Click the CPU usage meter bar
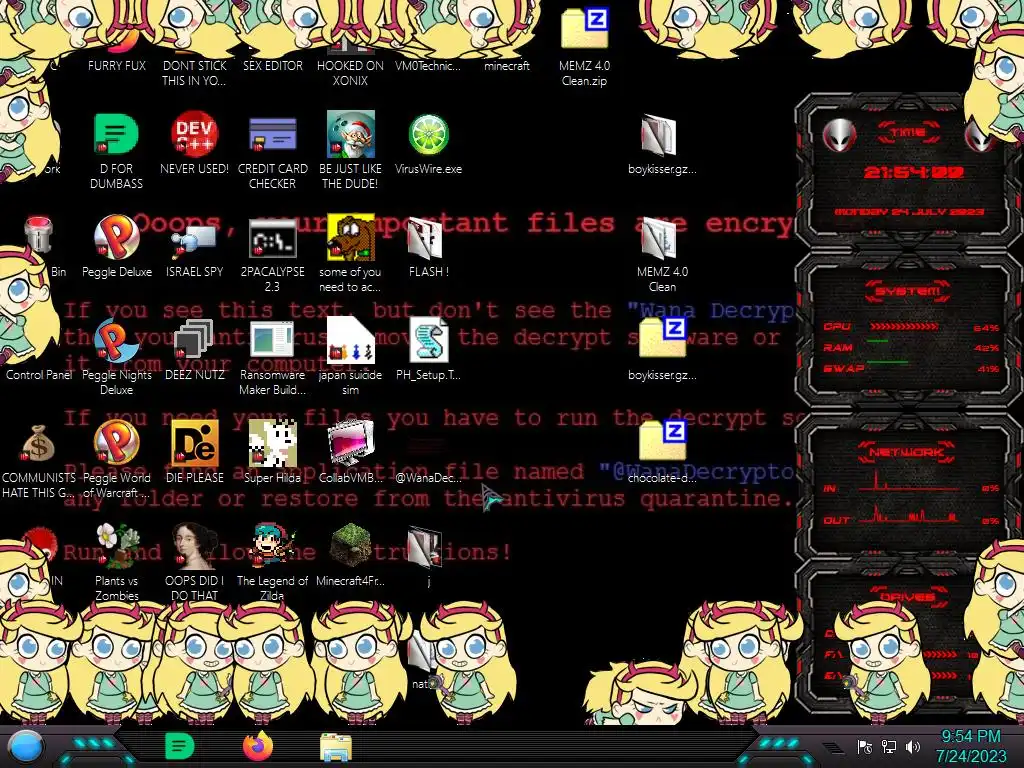 904,327
